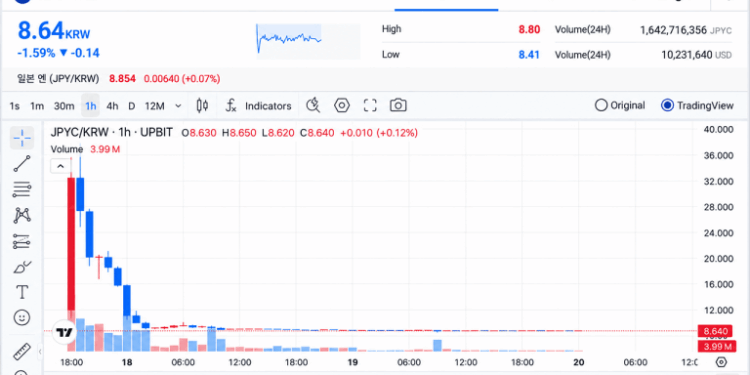Select the trend line drawing tool
The image size is (750, 375).
(22, 164)
